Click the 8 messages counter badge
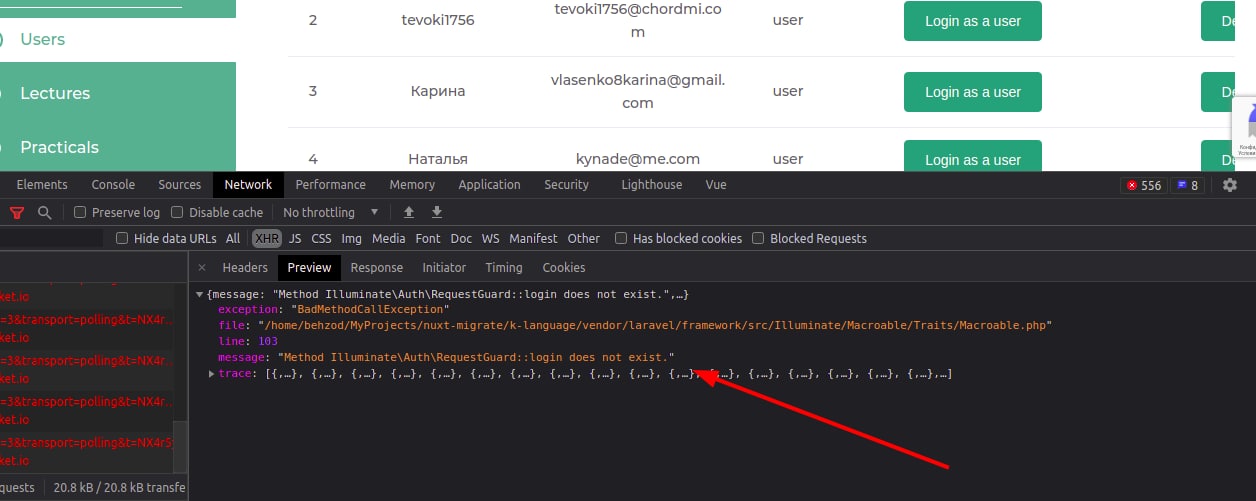1256x501 pixels. [x=1187, y=185]
